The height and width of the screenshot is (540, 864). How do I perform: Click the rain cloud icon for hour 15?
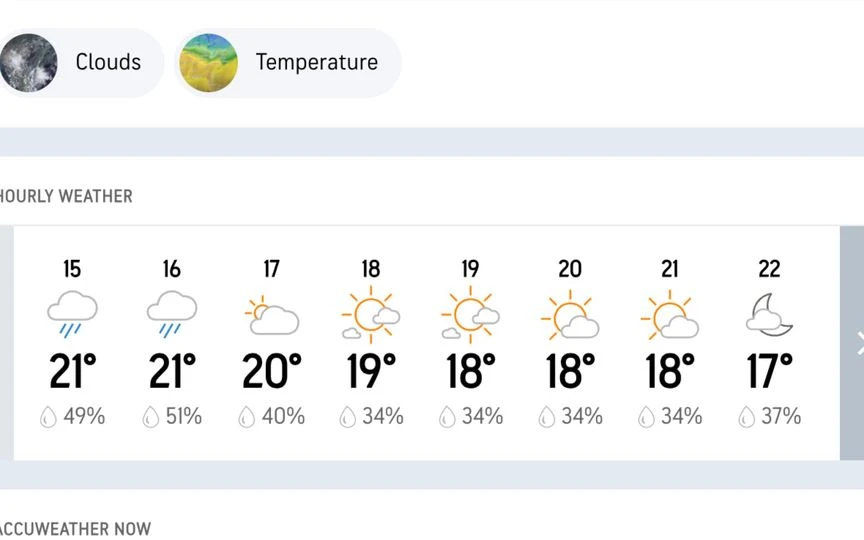[x=72, y=314]
